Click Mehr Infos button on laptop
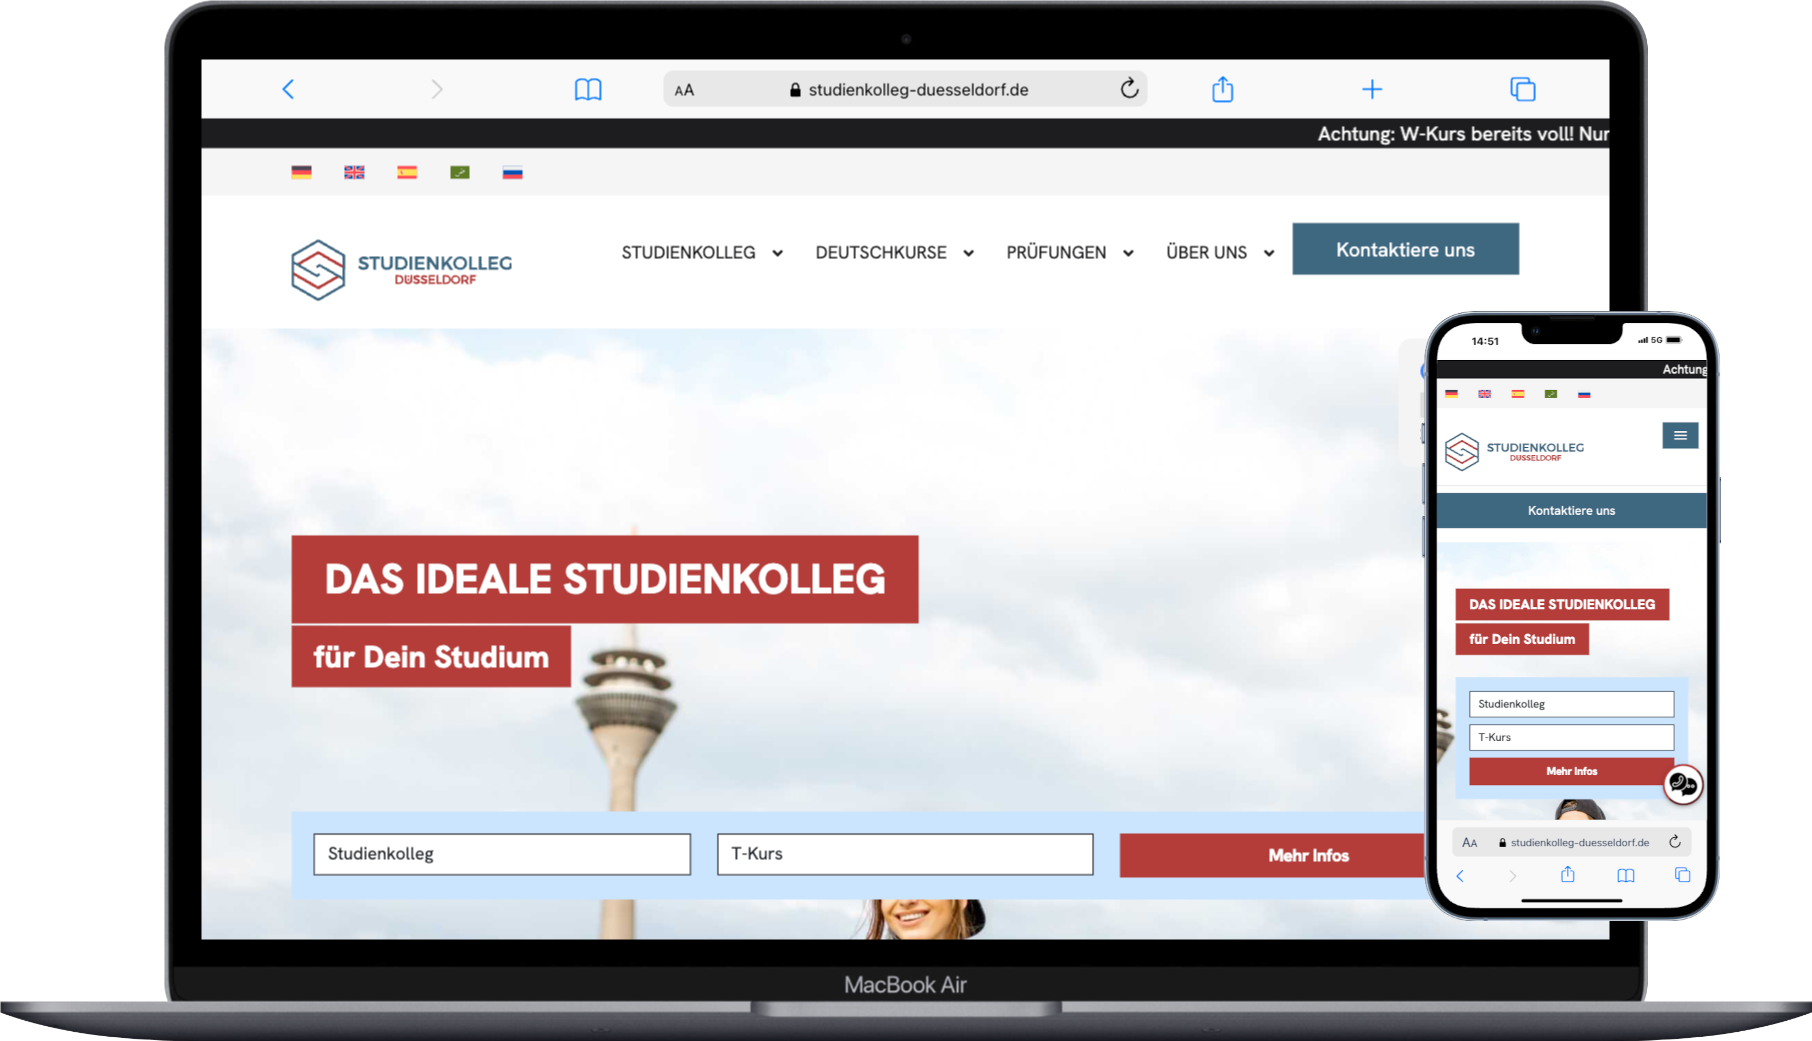Image resolution: width=1812 pixels, height=1041 pixels. (1272, 855)
